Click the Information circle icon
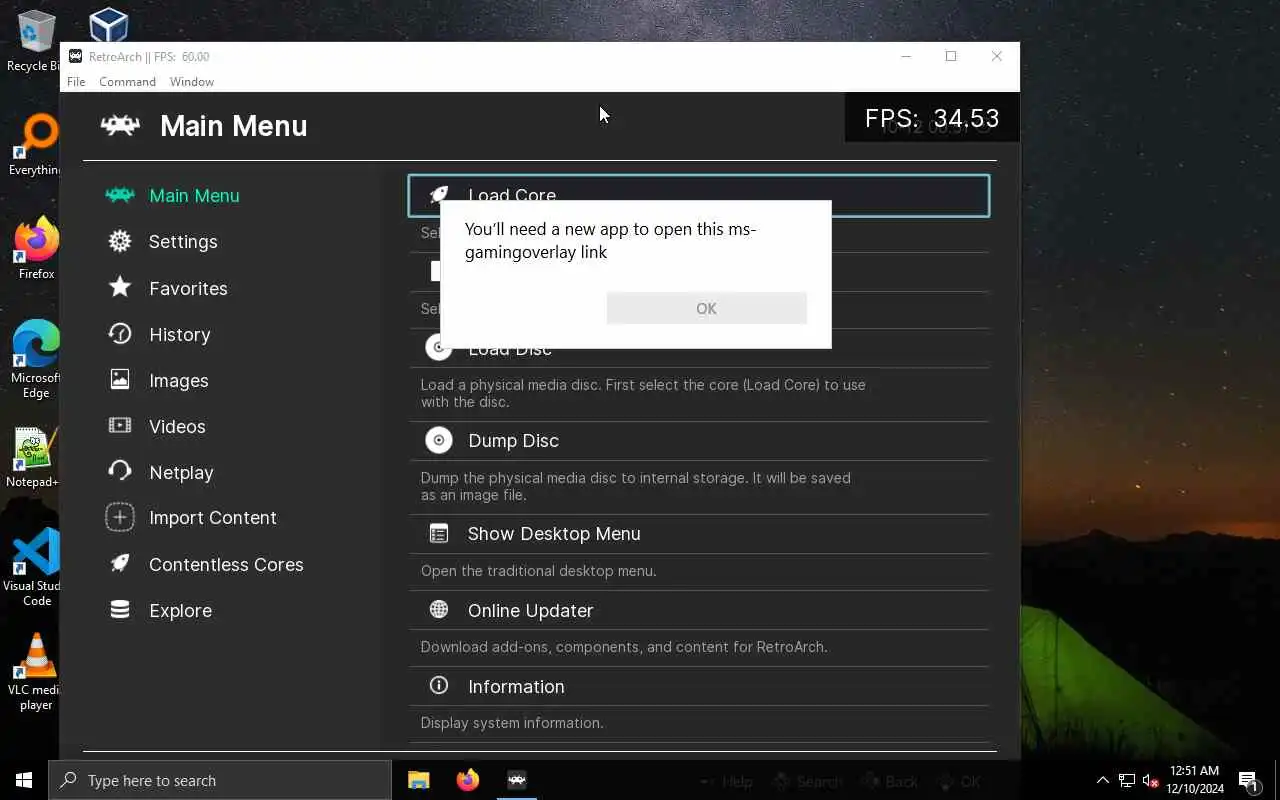This screenshot has width=1280, height=800. (438, 685)
